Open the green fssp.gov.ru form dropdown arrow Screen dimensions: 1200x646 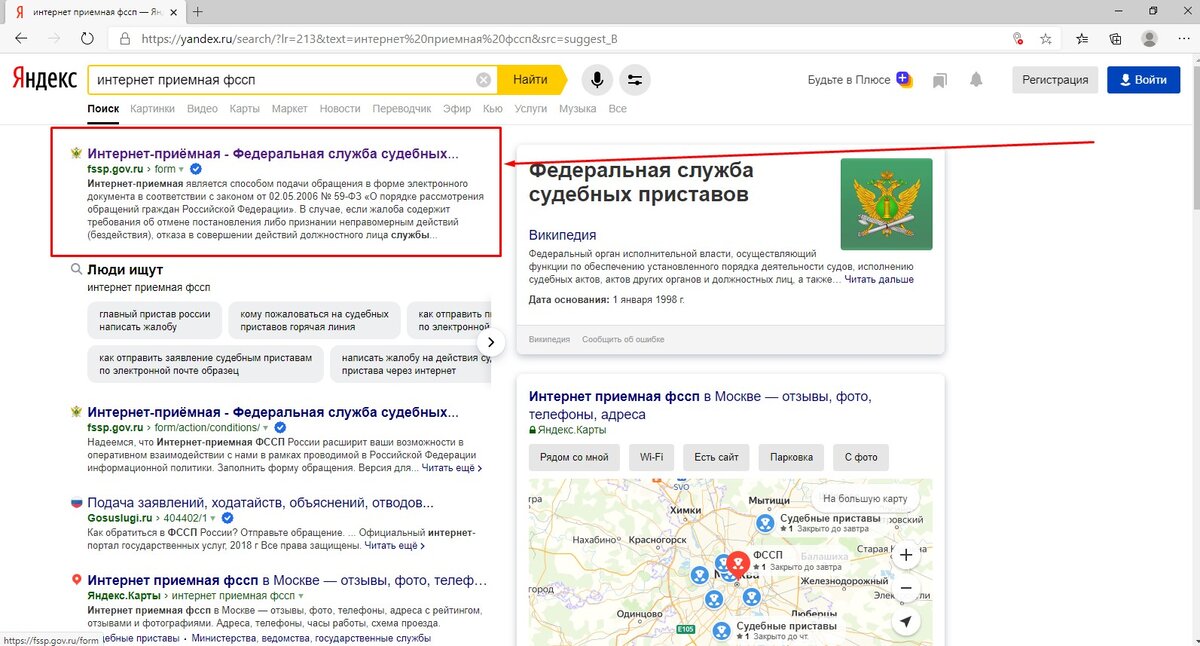182,170
